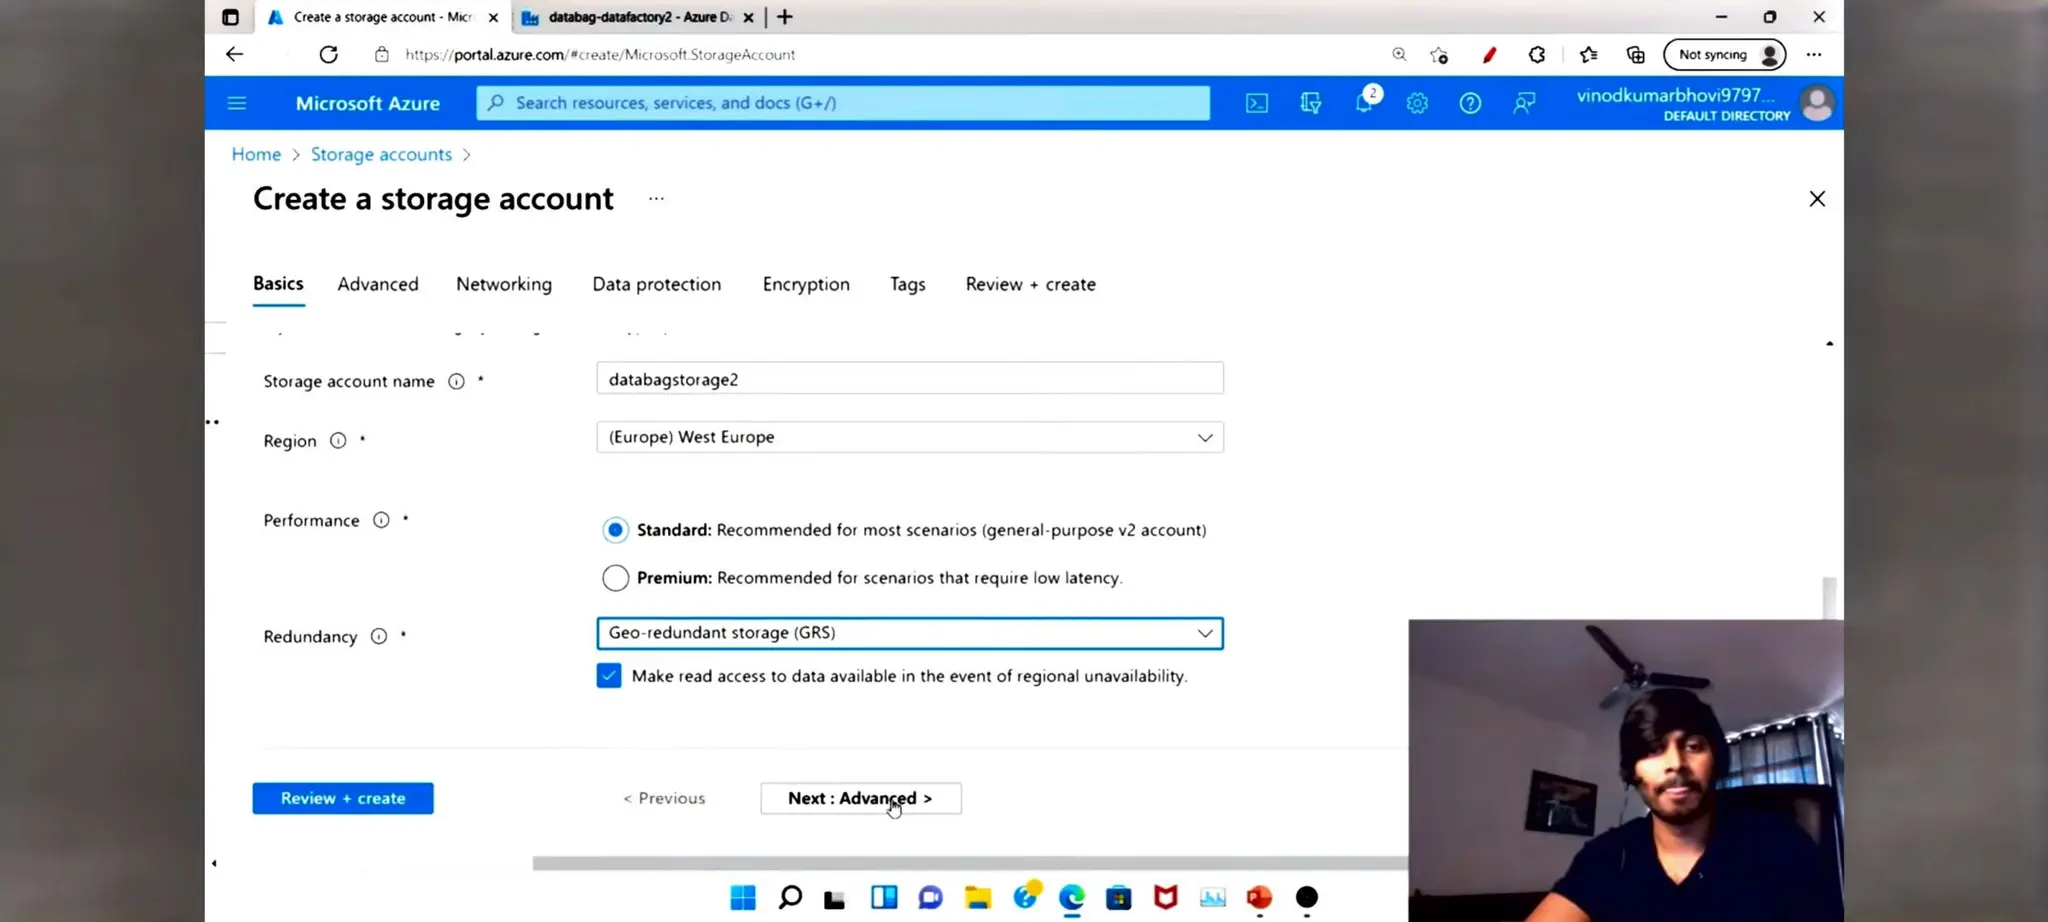Open Directories and subscriptions filter icon
The width and height of the screenshot is (2048, 922).
[x=1311, y=103]
